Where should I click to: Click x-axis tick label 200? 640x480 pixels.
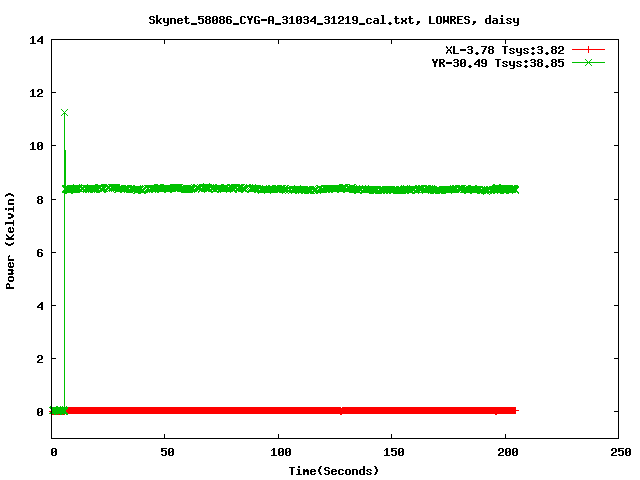tap(507, 452)
